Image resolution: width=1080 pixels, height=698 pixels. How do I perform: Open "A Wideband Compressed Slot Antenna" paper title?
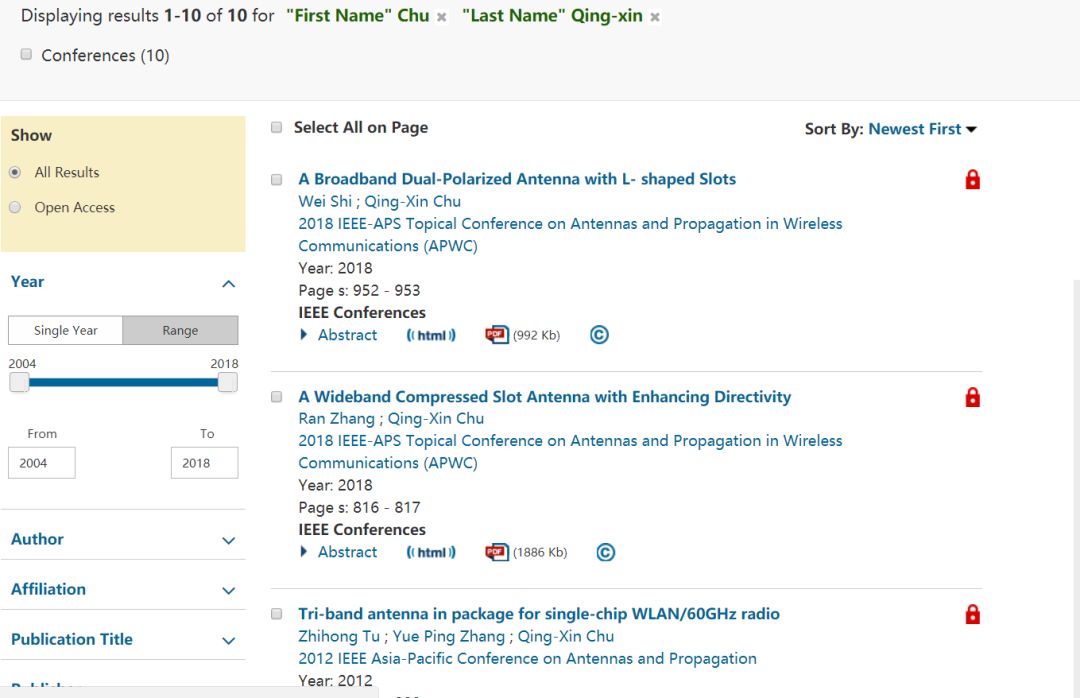pos(544,397)
